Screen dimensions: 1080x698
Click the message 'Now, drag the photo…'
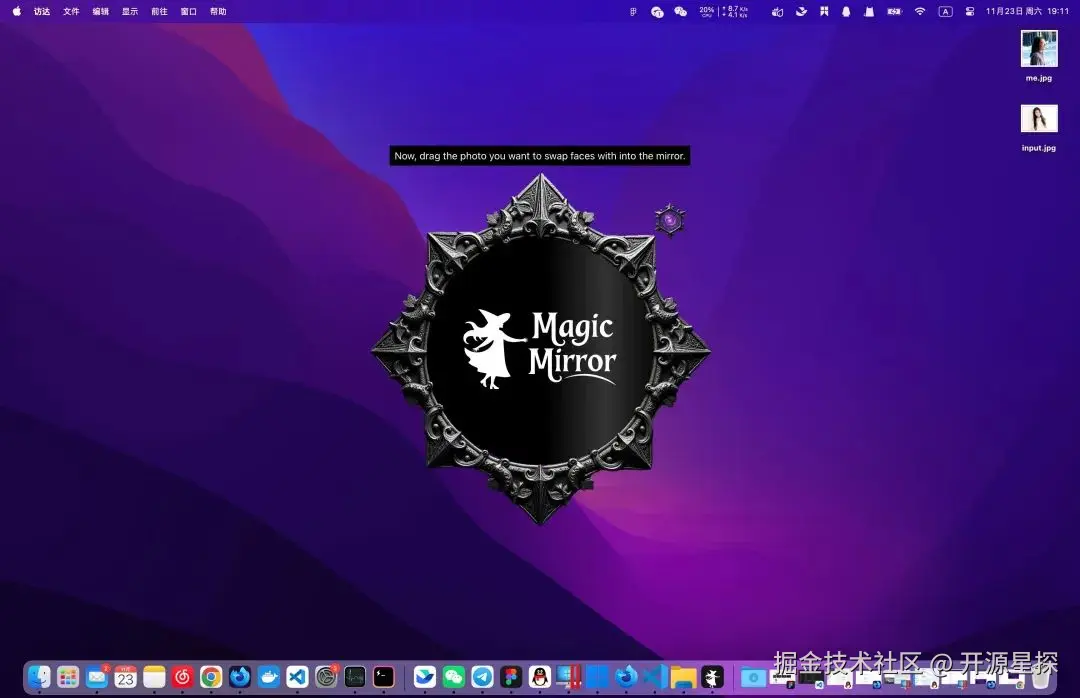tap(540, 156)
